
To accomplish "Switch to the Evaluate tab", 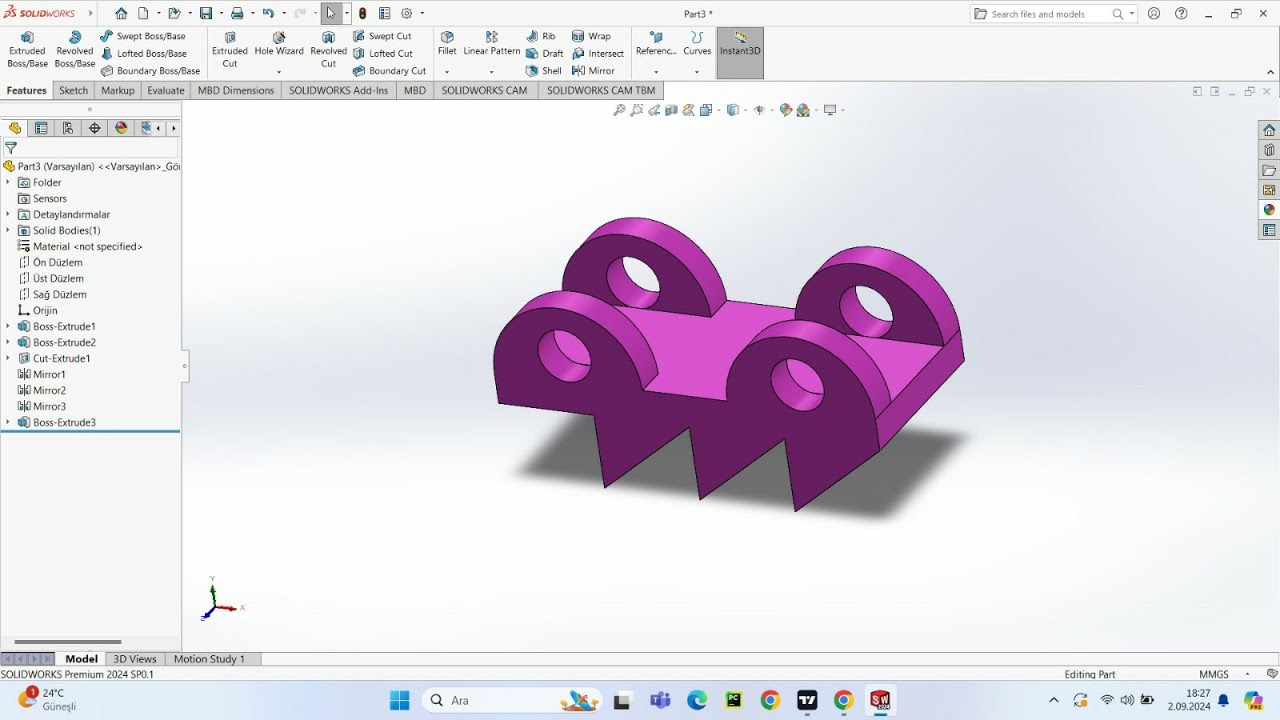I will tap(166, 90).
